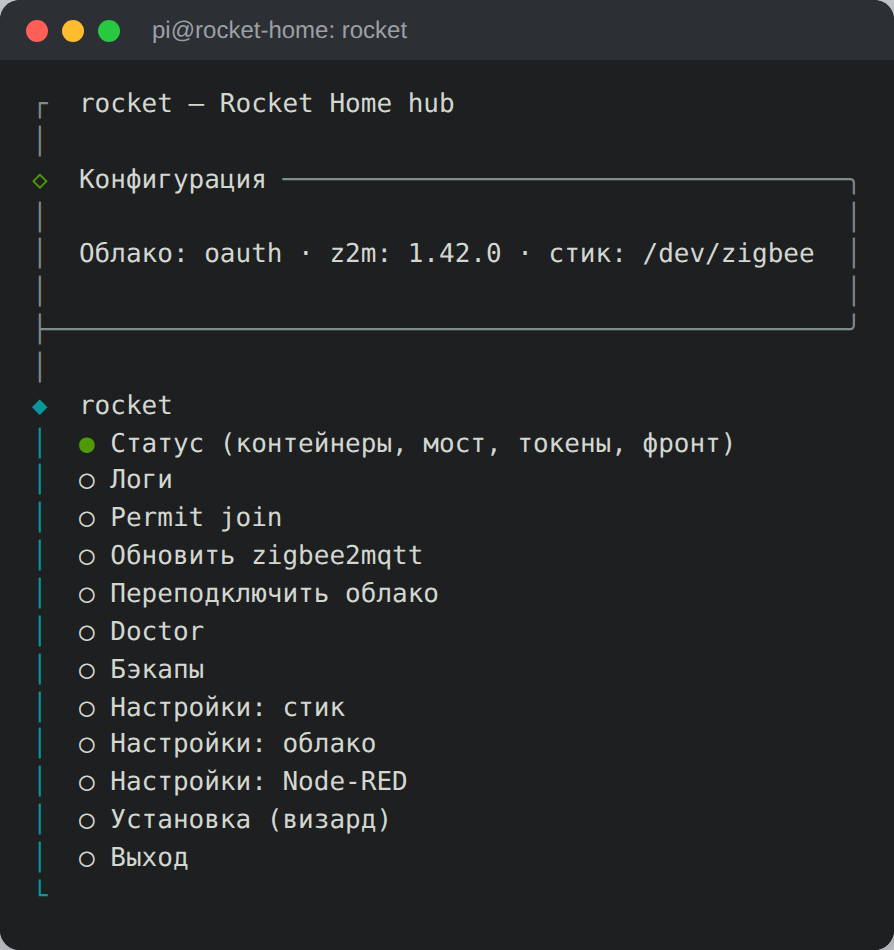Select the Статус radio option
Screen dimensions: 894x950
(406, 444)
